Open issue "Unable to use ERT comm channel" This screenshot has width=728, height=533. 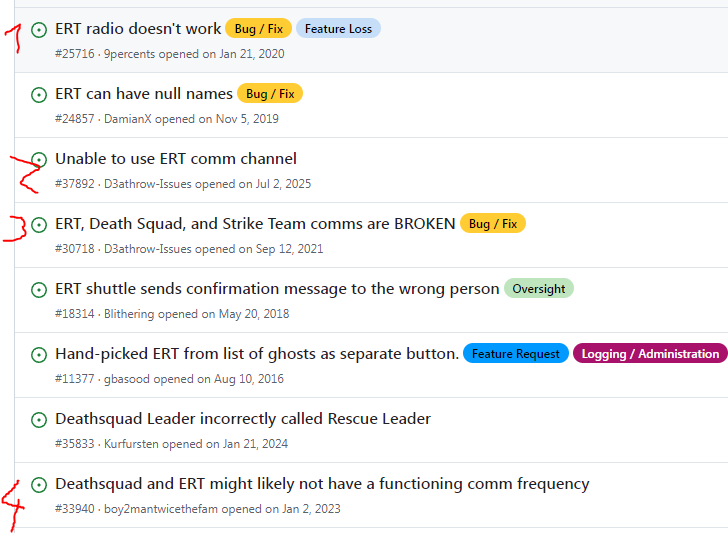(176, 159)
